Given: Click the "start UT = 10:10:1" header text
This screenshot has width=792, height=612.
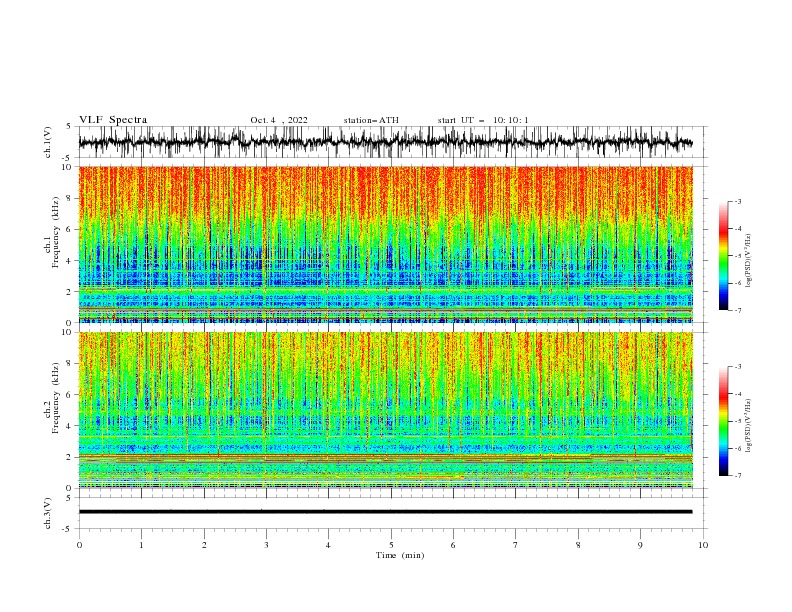Looking at the screenshot, I should point(483,120).
